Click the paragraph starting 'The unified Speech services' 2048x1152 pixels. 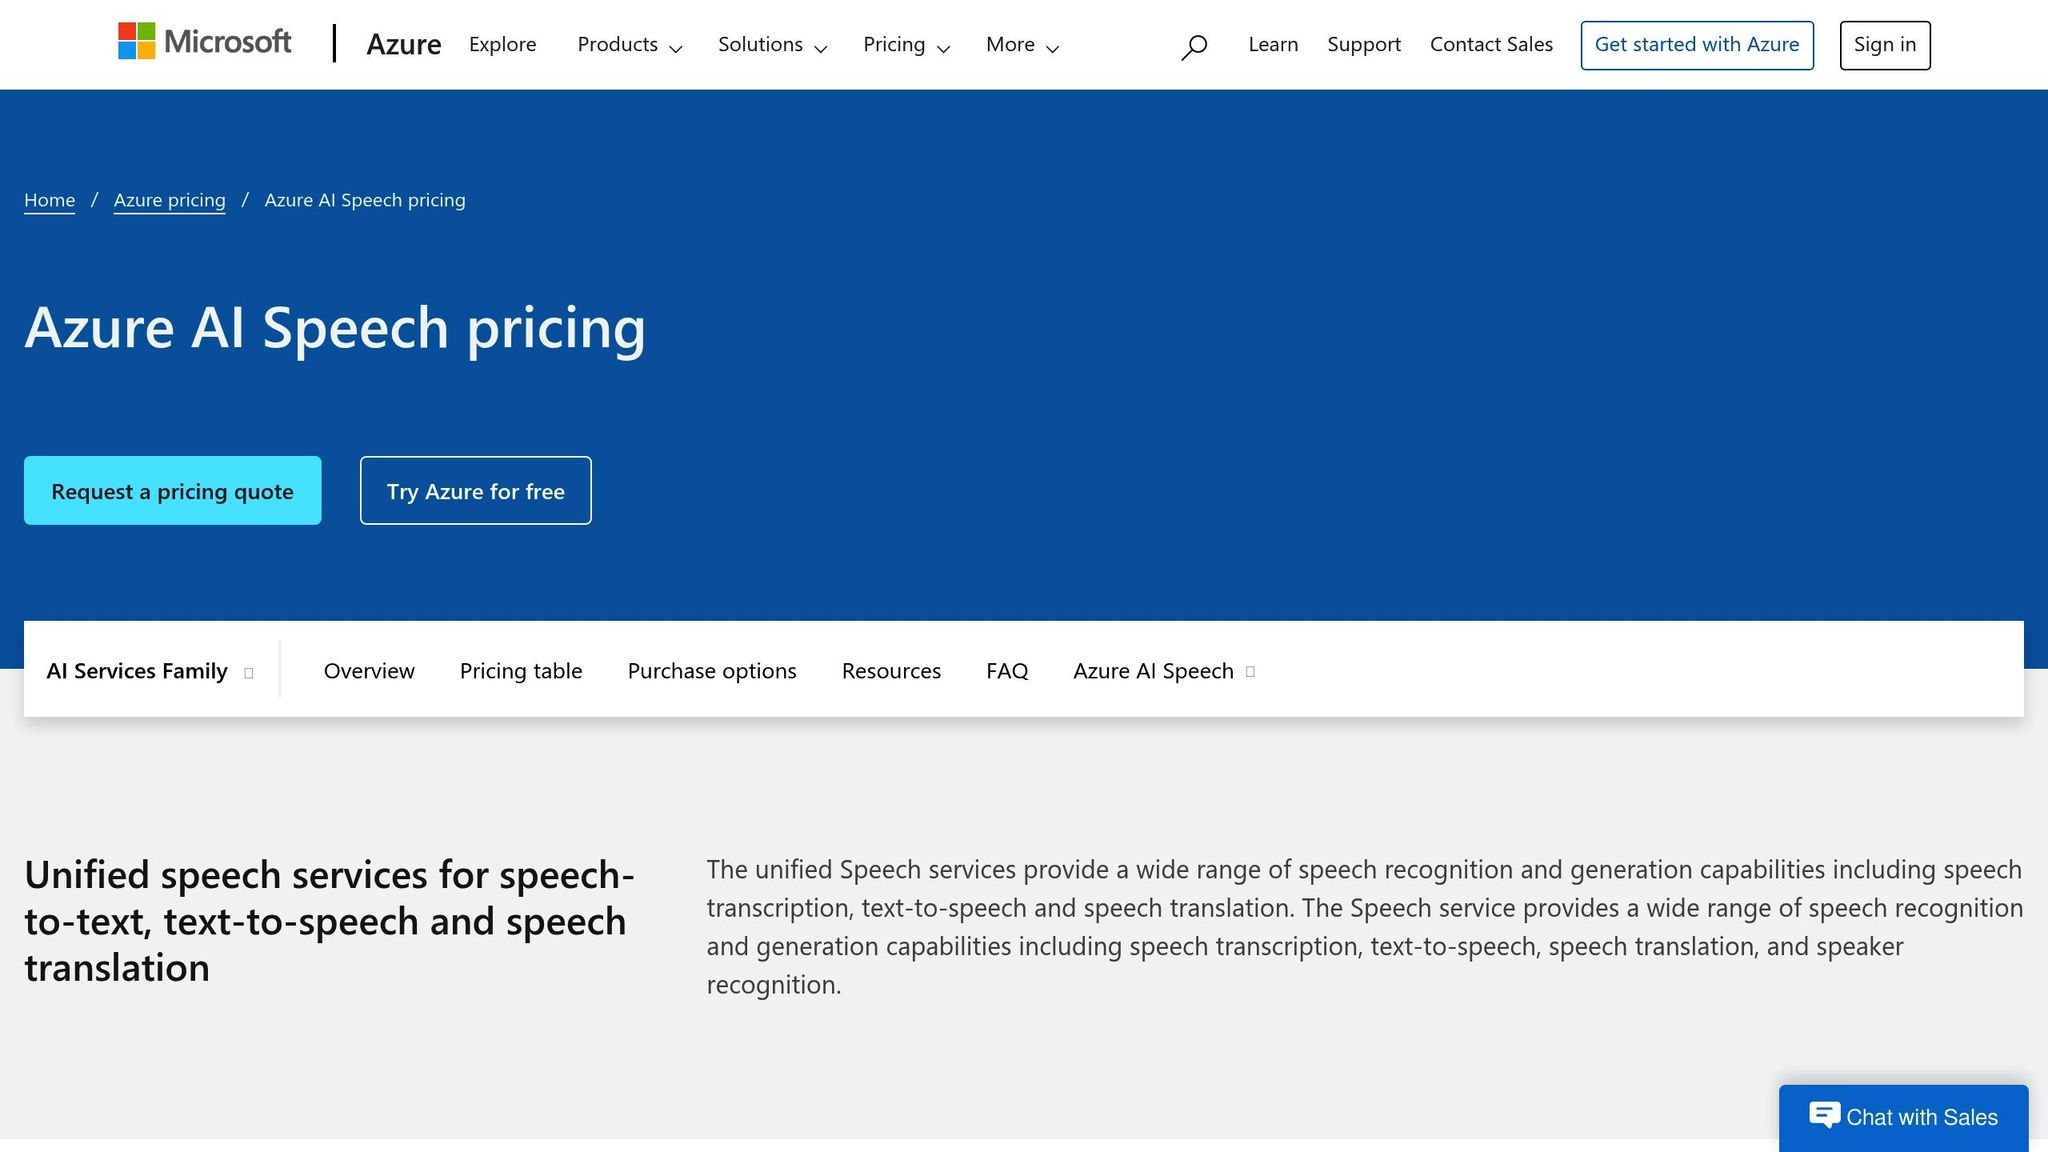(1365, 927)
